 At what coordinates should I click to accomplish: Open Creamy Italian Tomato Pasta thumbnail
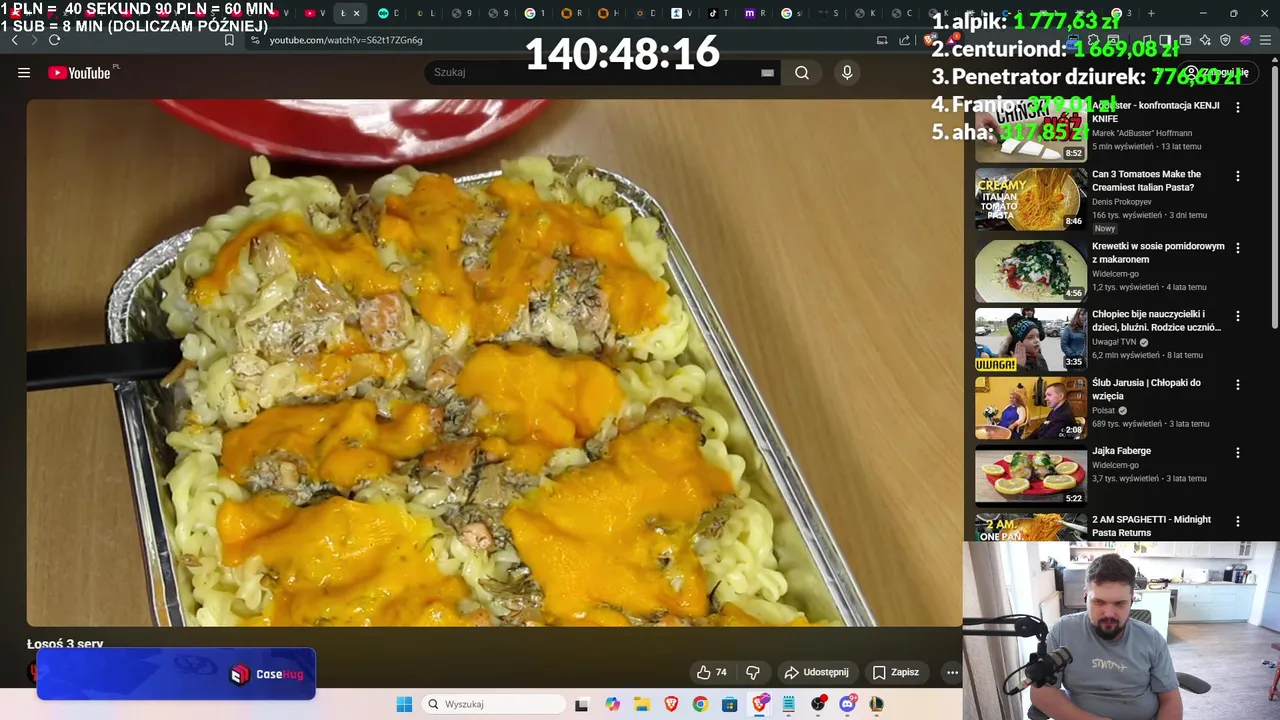pyautogui.click(x=1031, y=199)
